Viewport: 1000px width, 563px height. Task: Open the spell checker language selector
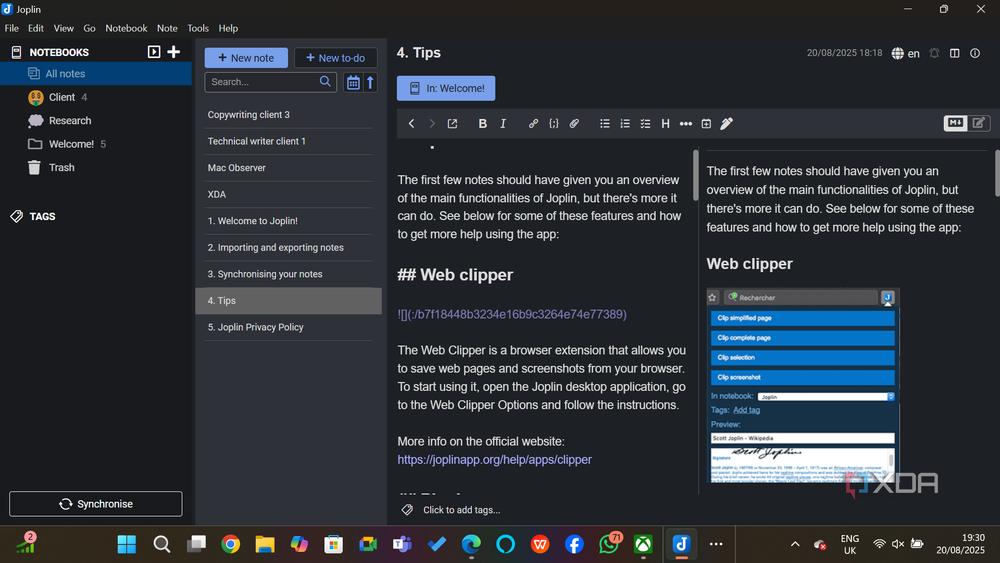(906, 54)
